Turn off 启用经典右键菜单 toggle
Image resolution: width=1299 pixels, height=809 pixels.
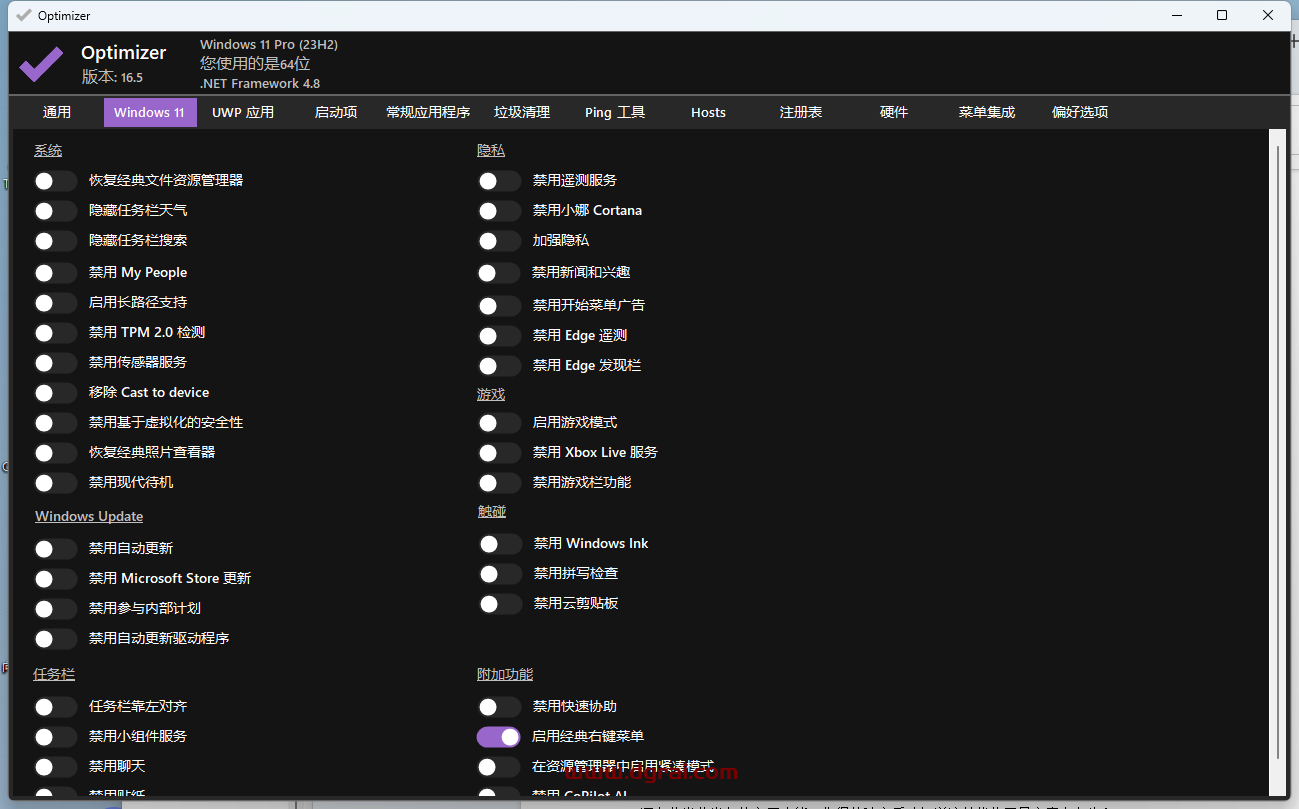[x=499, y=737]
